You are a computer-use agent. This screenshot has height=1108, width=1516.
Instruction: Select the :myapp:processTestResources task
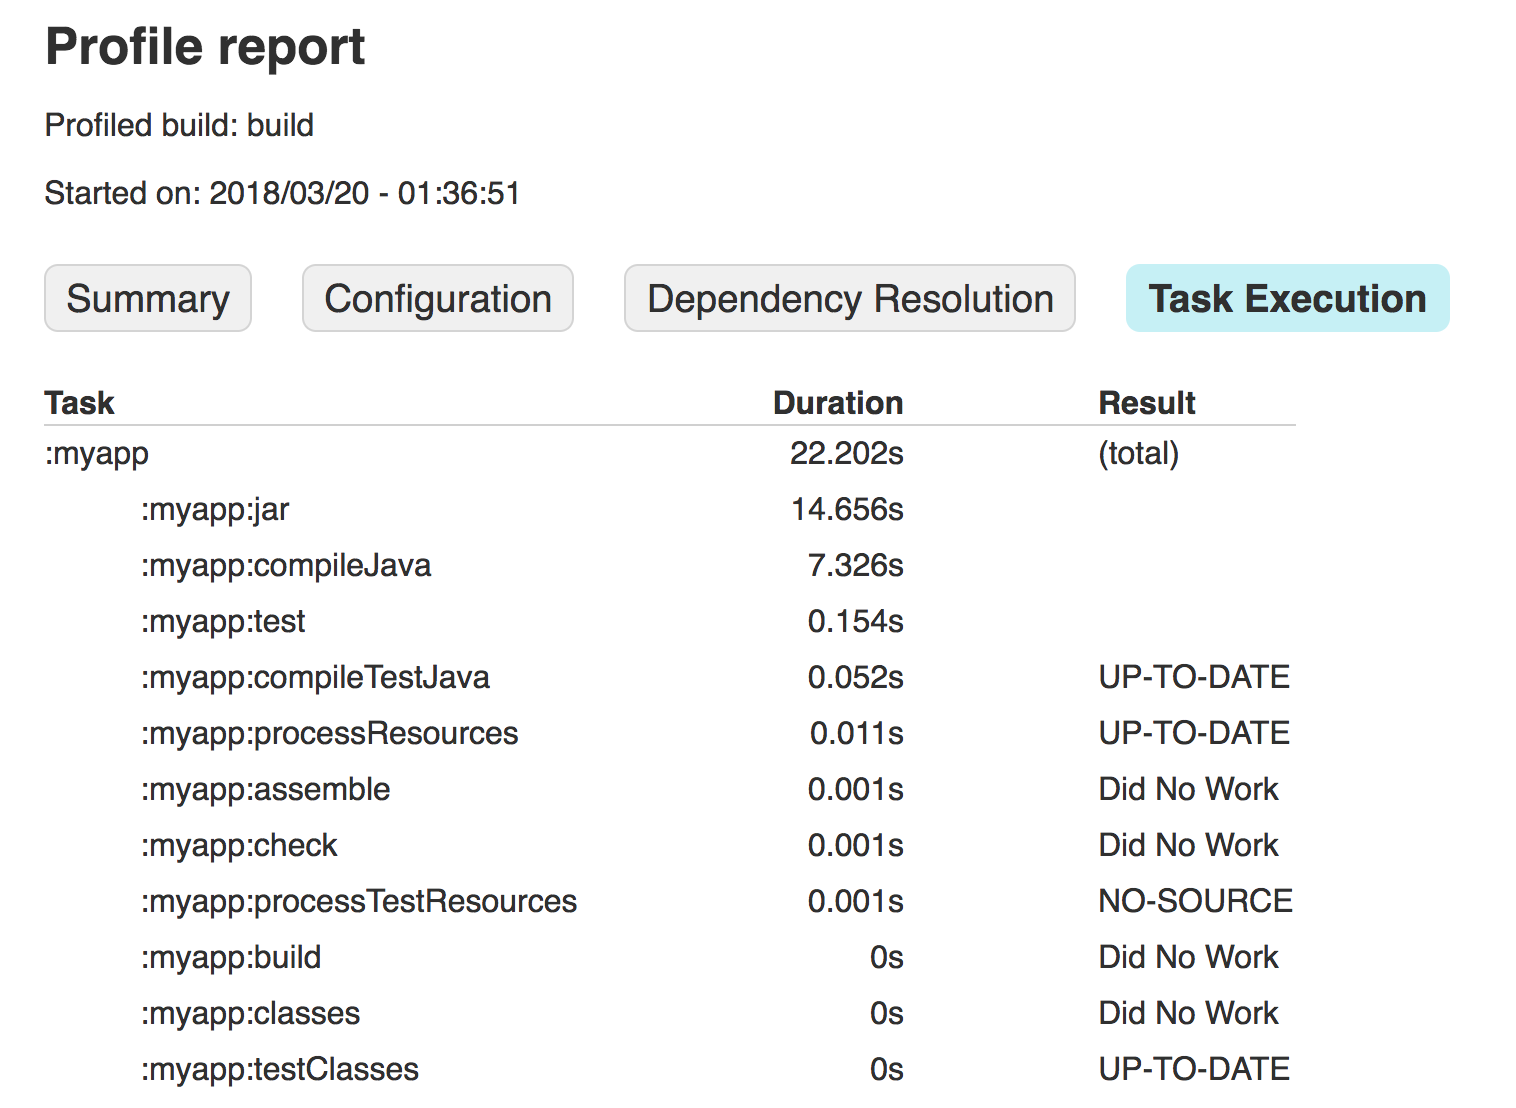[359, 902]
